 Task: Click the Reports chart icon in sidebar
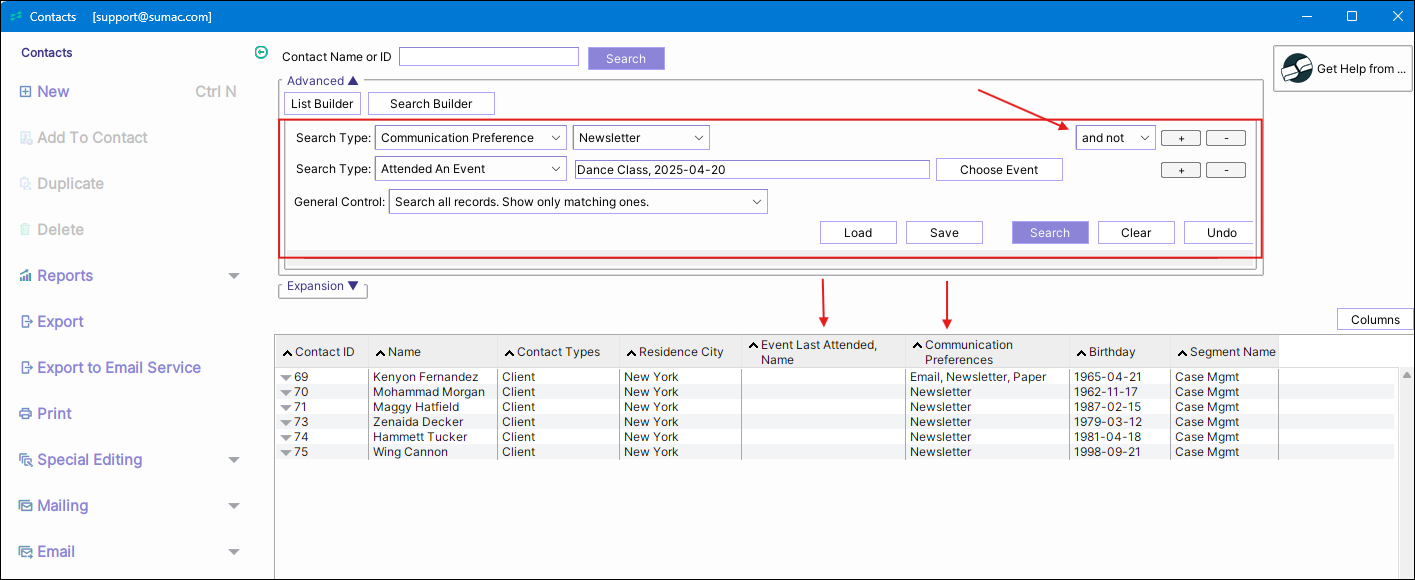(x=25, y=276)
